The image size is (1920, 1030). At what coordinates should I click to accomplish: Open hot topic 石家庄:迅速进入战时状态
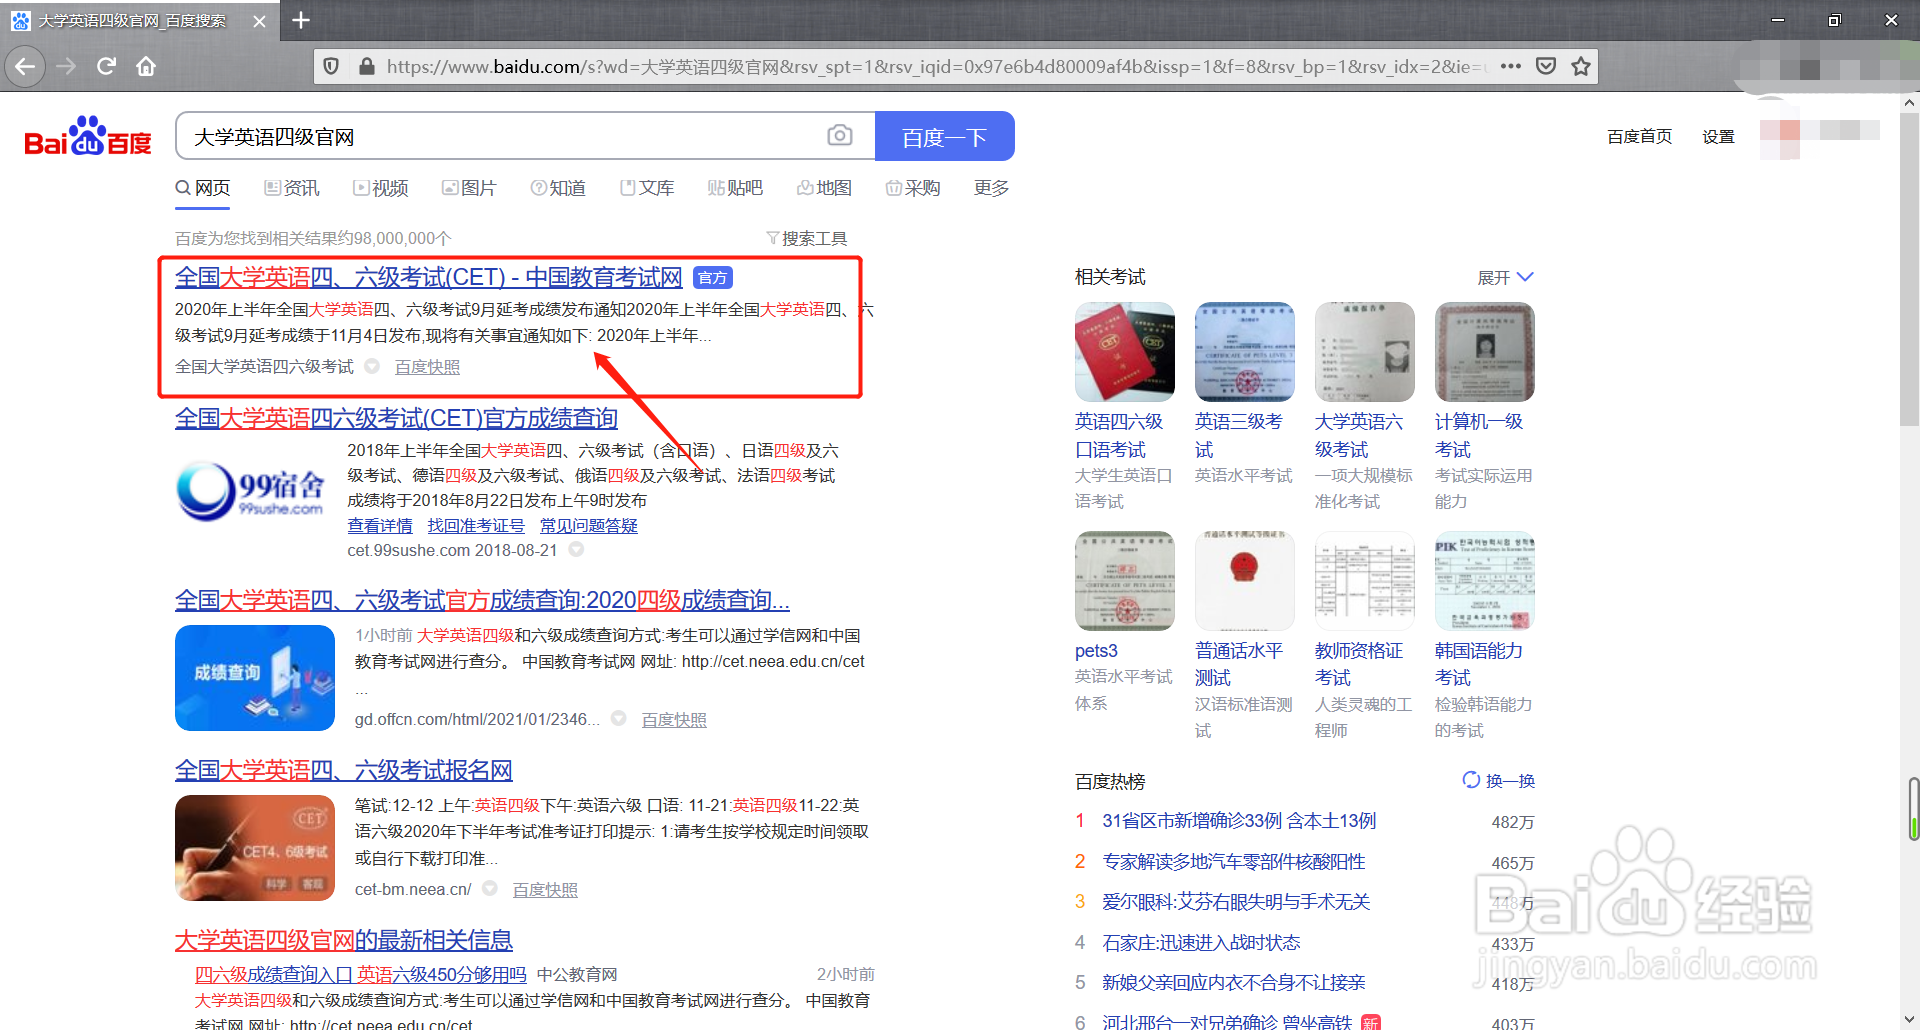click(x=1201, y=943)
